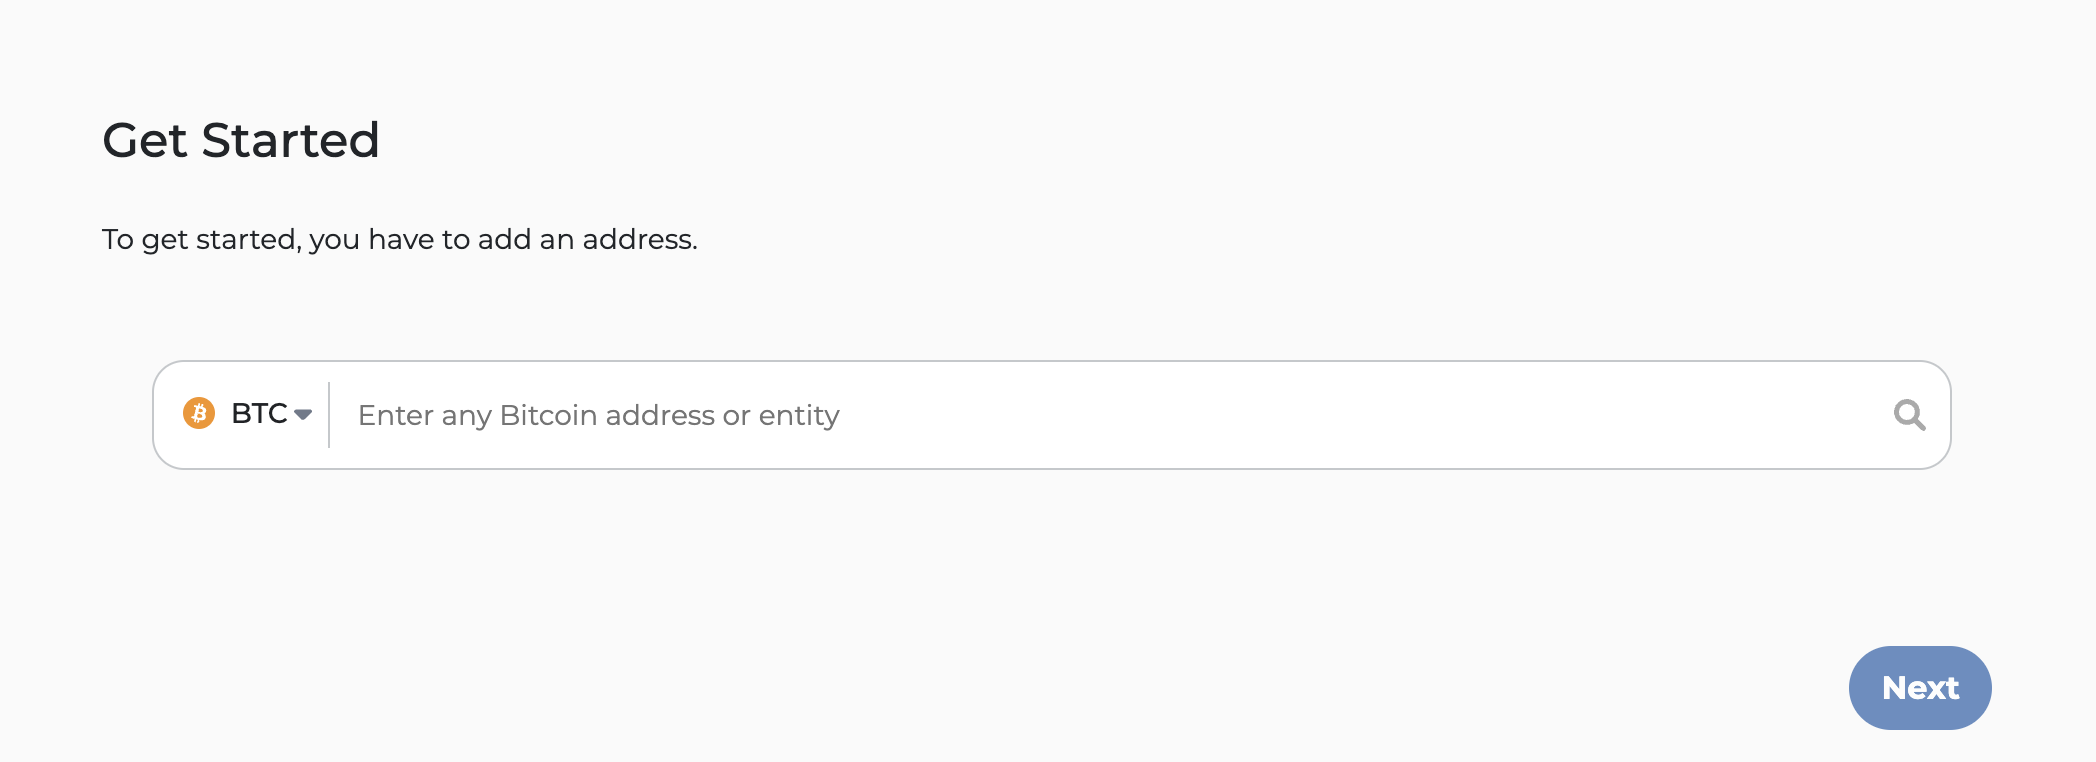
Task: Click the Next button
Action: (1919, 688)
